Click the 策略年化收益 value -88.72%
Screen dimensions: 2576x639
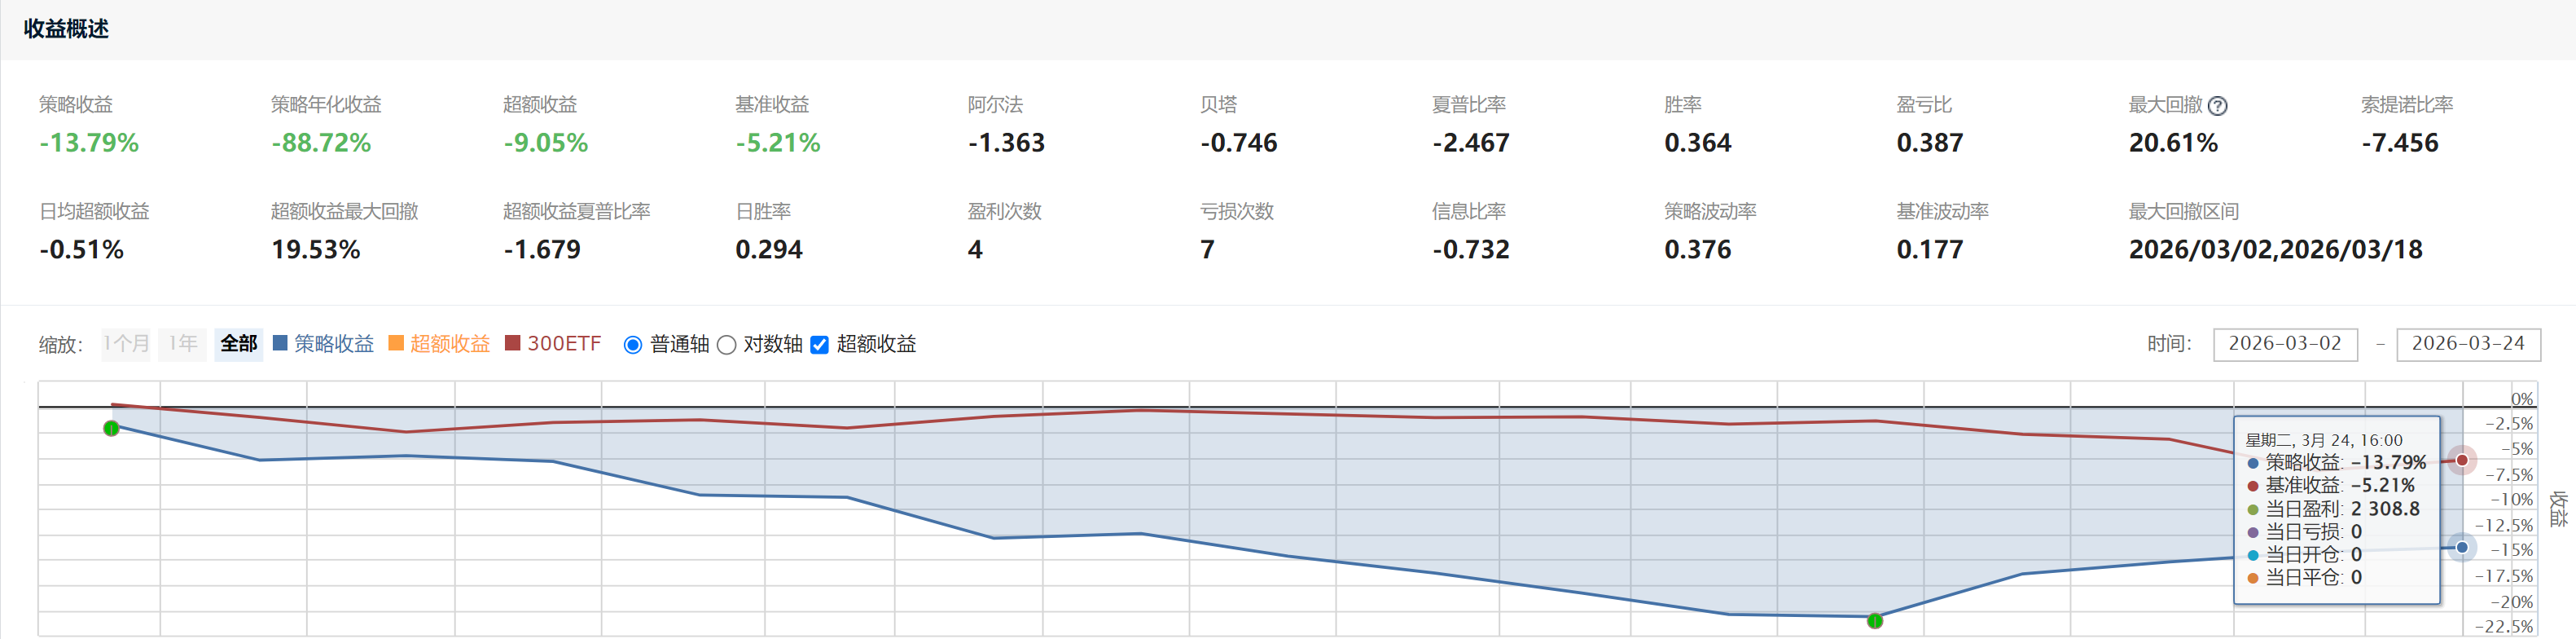(x=321, y=143)
